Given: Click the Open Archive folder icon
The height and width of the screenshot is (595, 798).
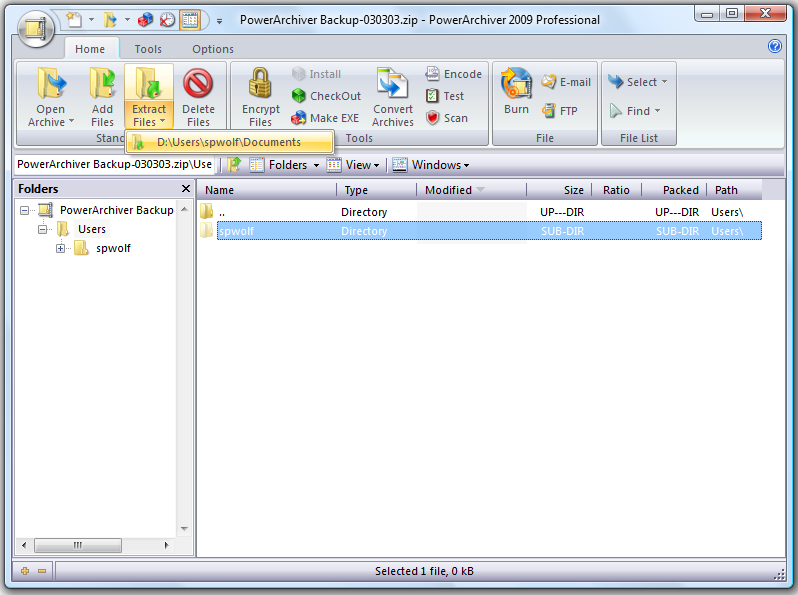Looking at the screenshot, I should tap(51, 83).
